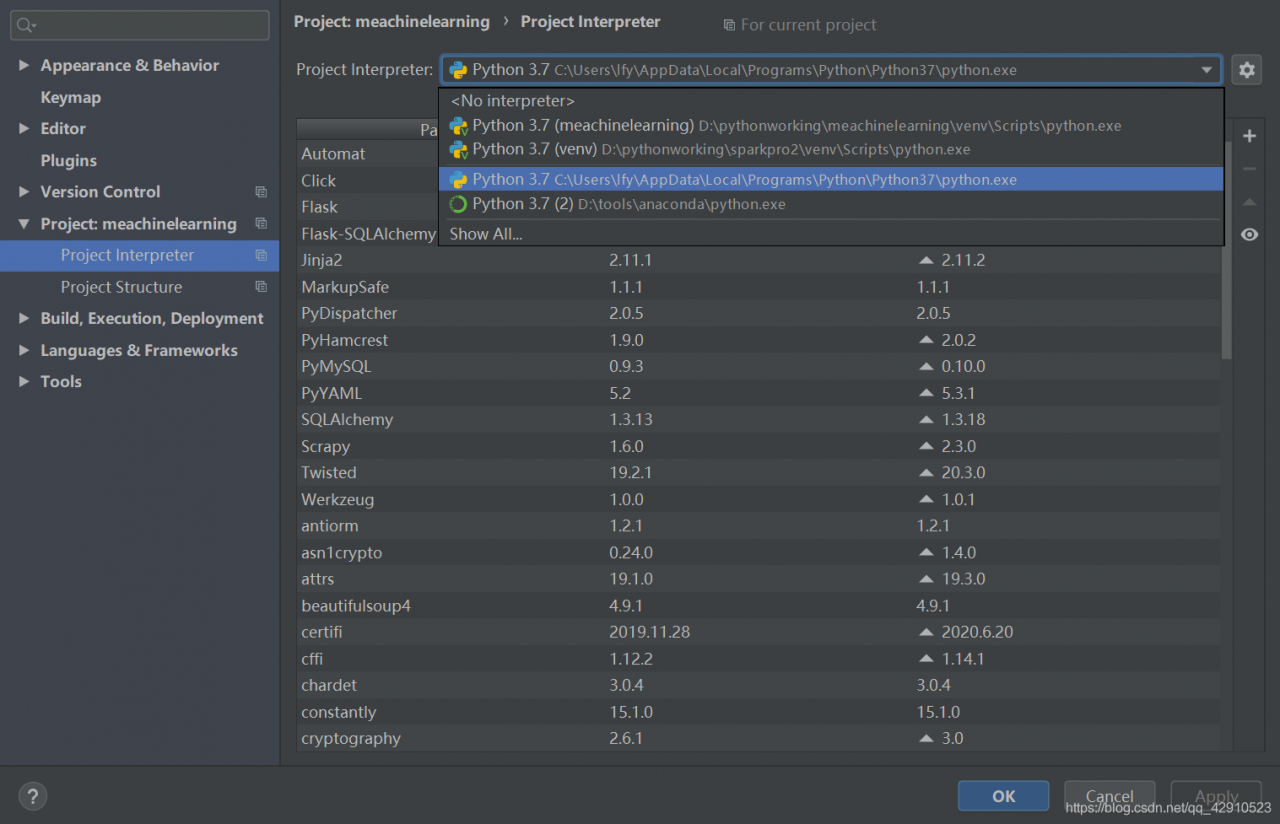Collapse the Project: meachinelearning section
The width and height of the screenshot is (1280, 824).
24,224
